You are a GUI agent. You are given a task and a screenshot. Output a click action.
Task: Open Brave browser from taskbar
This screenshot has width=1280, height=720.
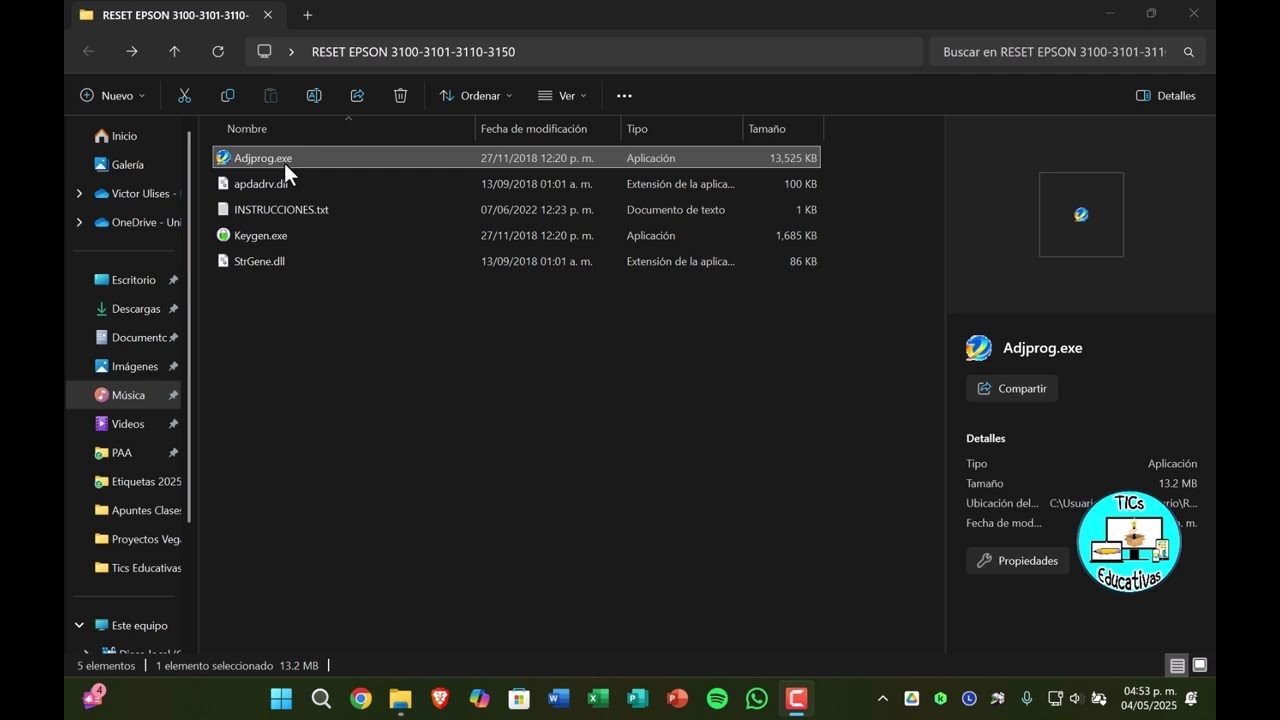click(x=440, y=698)
